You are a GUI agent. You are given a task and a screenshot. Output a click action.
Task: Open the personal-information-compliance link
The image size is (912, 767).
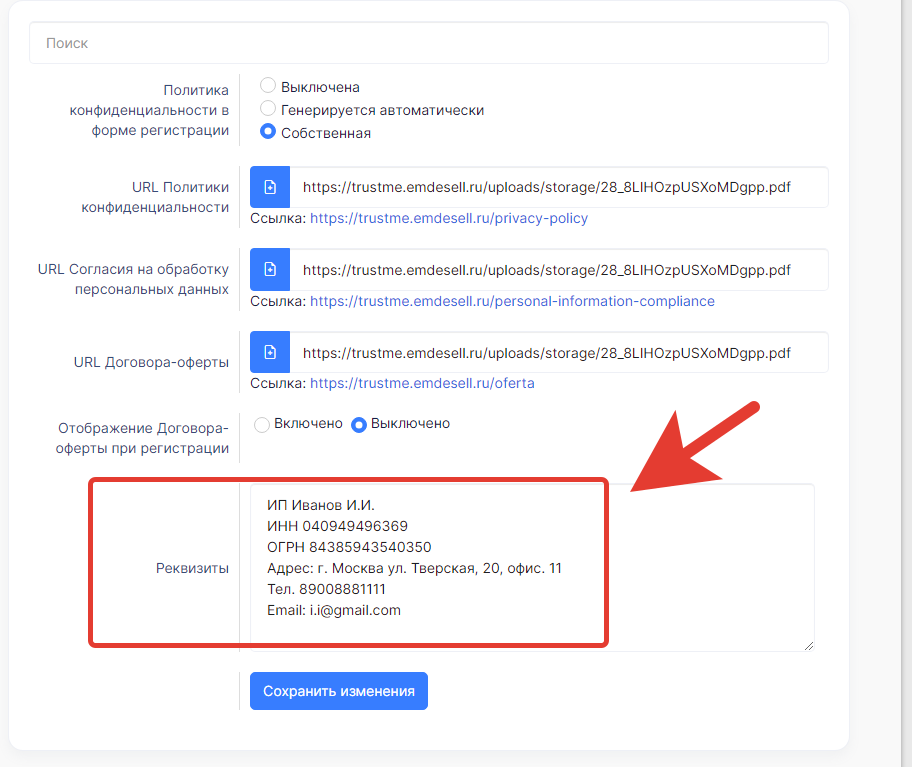(x=512, y=301)
